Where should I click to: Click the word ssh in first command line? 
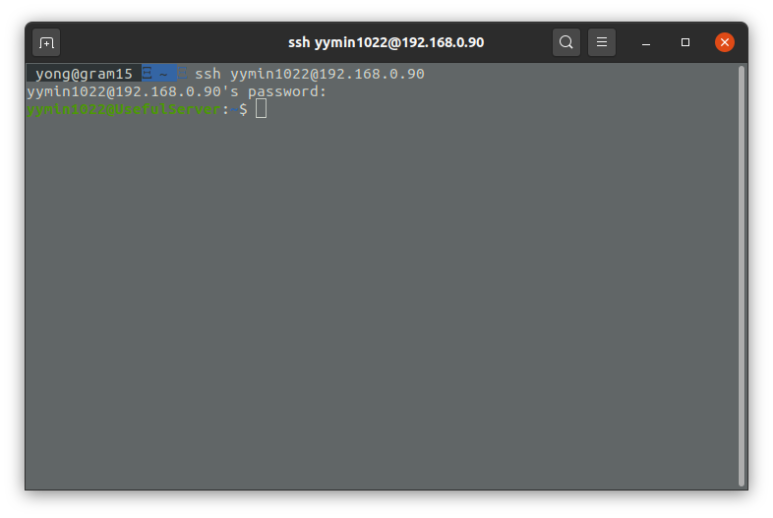208,74
